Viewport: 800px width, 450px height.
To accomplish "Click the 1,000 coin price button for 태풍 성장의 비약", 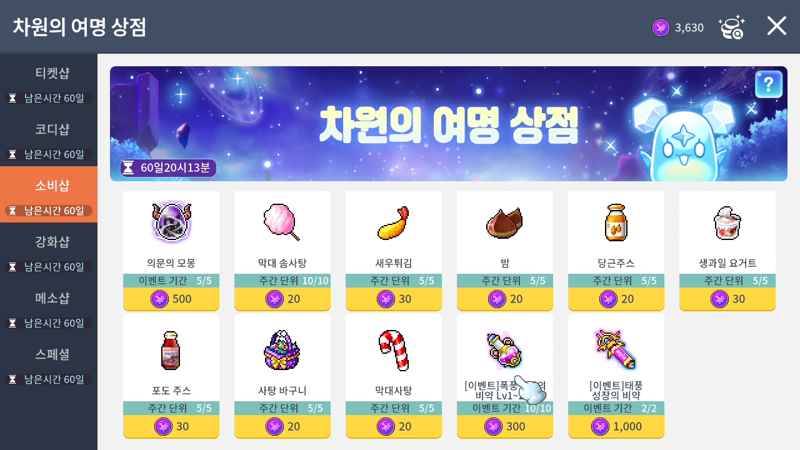I will pos(616,427).
